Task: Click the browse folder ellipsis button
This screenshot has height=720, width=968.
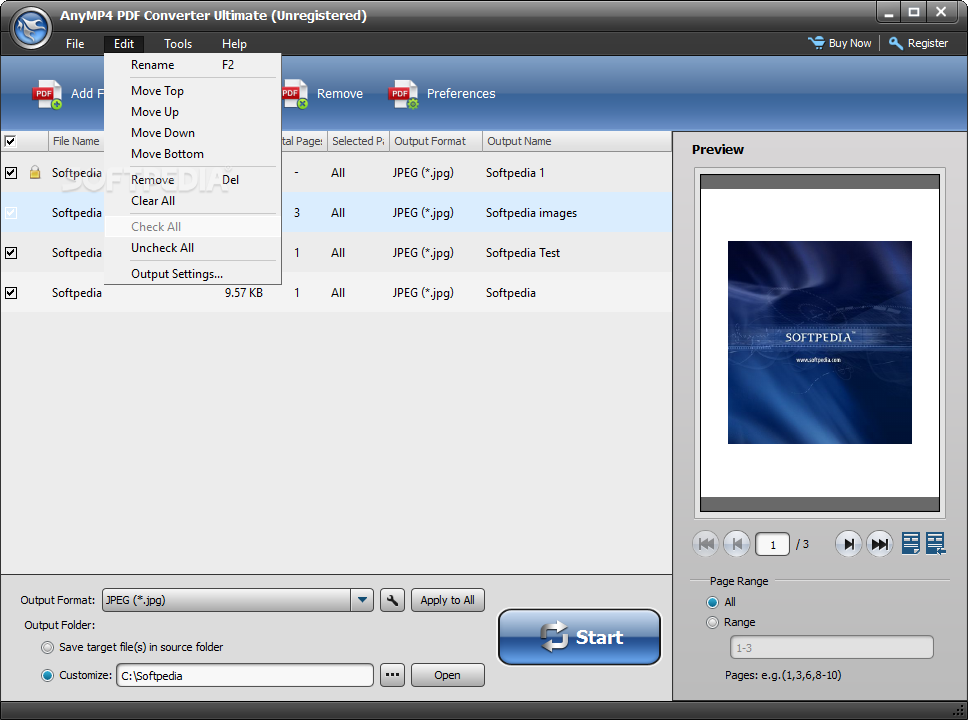Action: [393, 675]
